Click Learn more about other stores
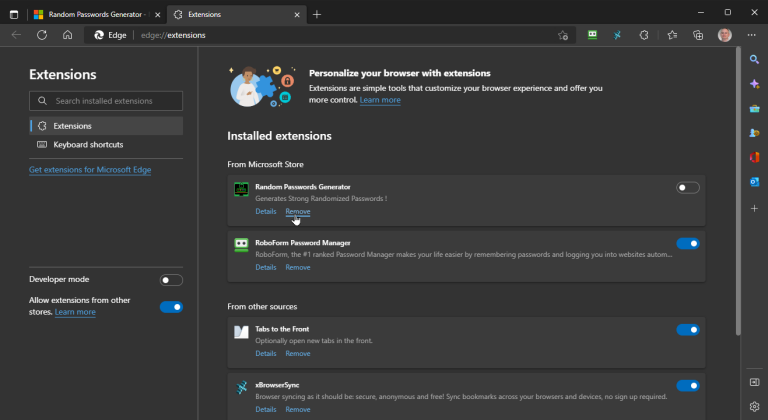The image size is (768, 420). 75,312
